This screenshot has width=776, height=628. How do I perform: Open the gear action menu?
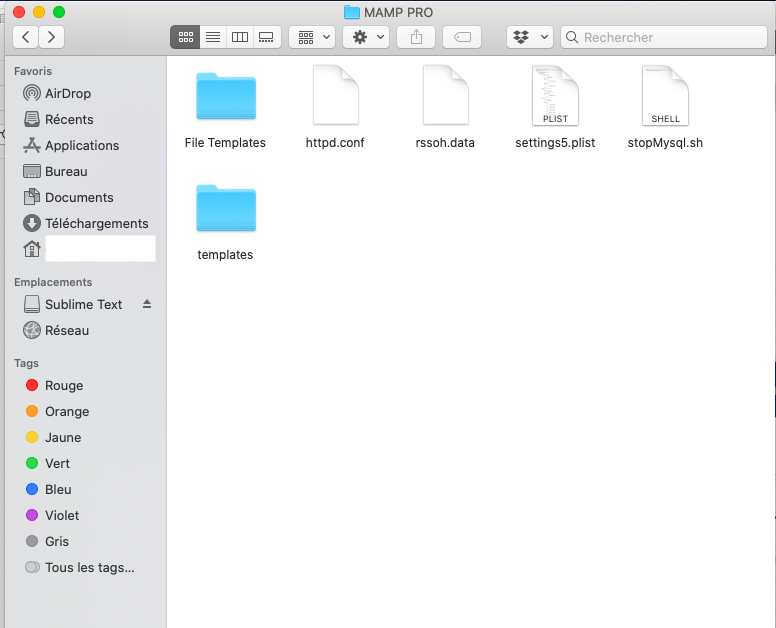coord(366,37)
